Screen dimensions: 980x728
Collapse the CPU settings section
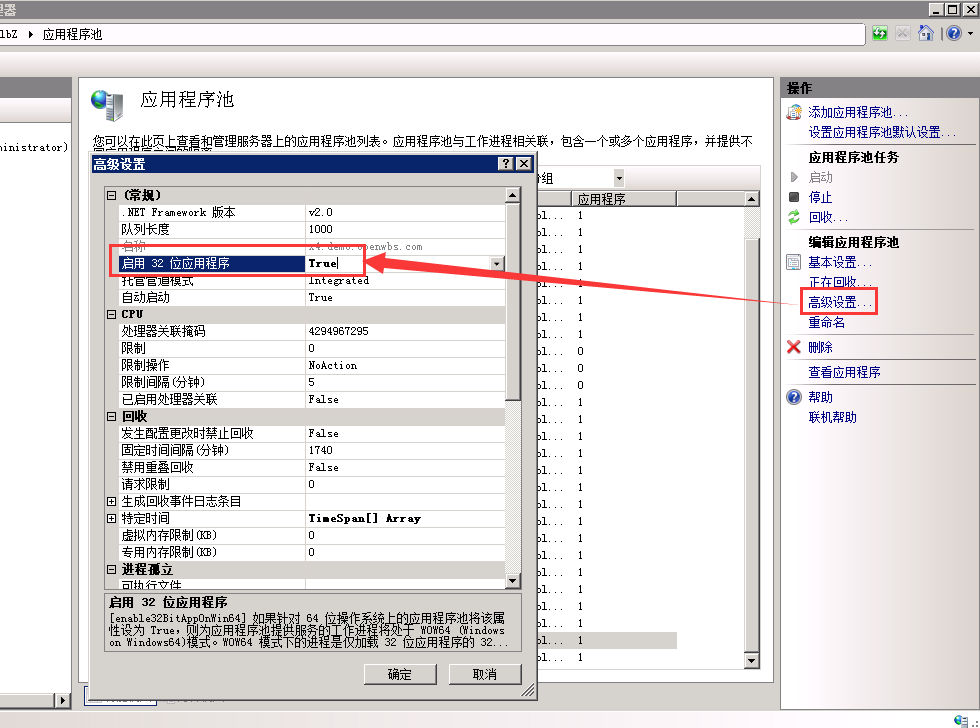(110, 314)
